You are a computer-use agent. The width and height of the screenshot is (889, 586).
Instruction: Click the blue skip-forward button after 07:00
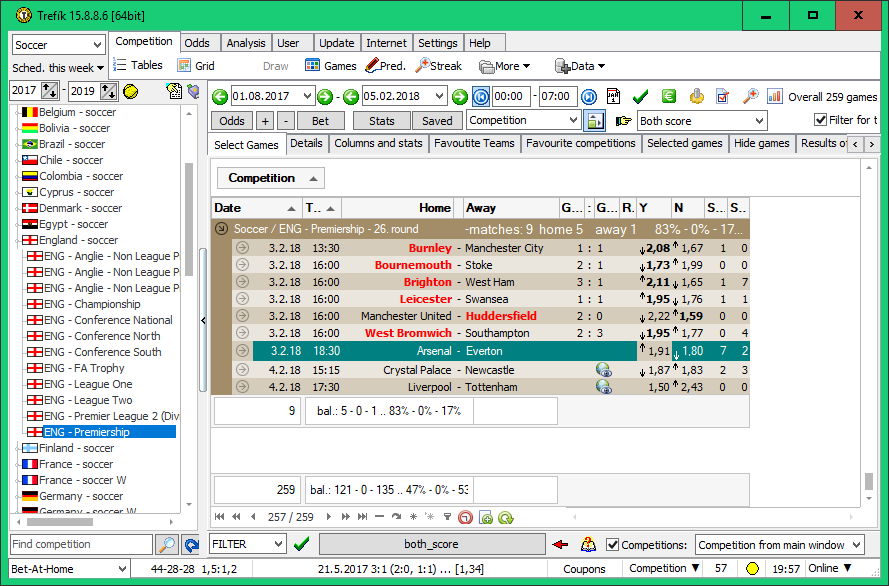[x=589, y=97]
